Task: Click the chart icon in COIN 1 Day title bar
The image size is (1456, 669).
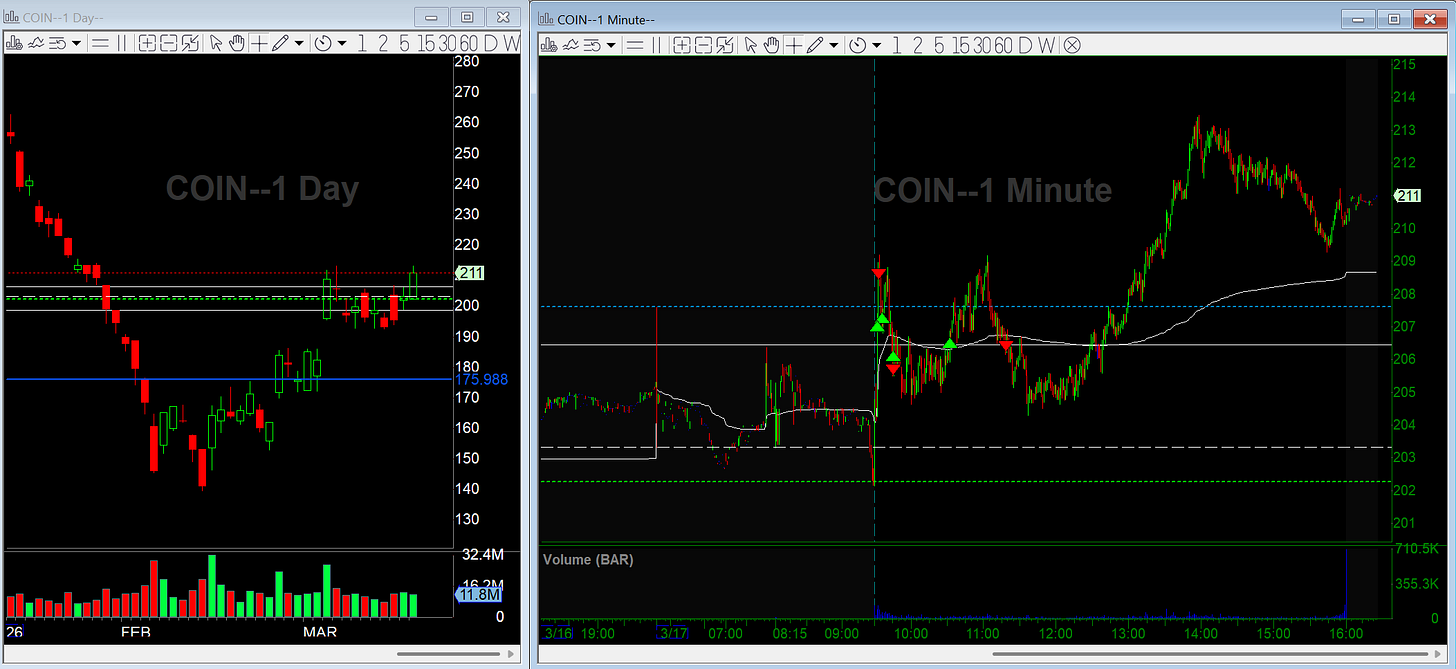Action: point(11,17)
